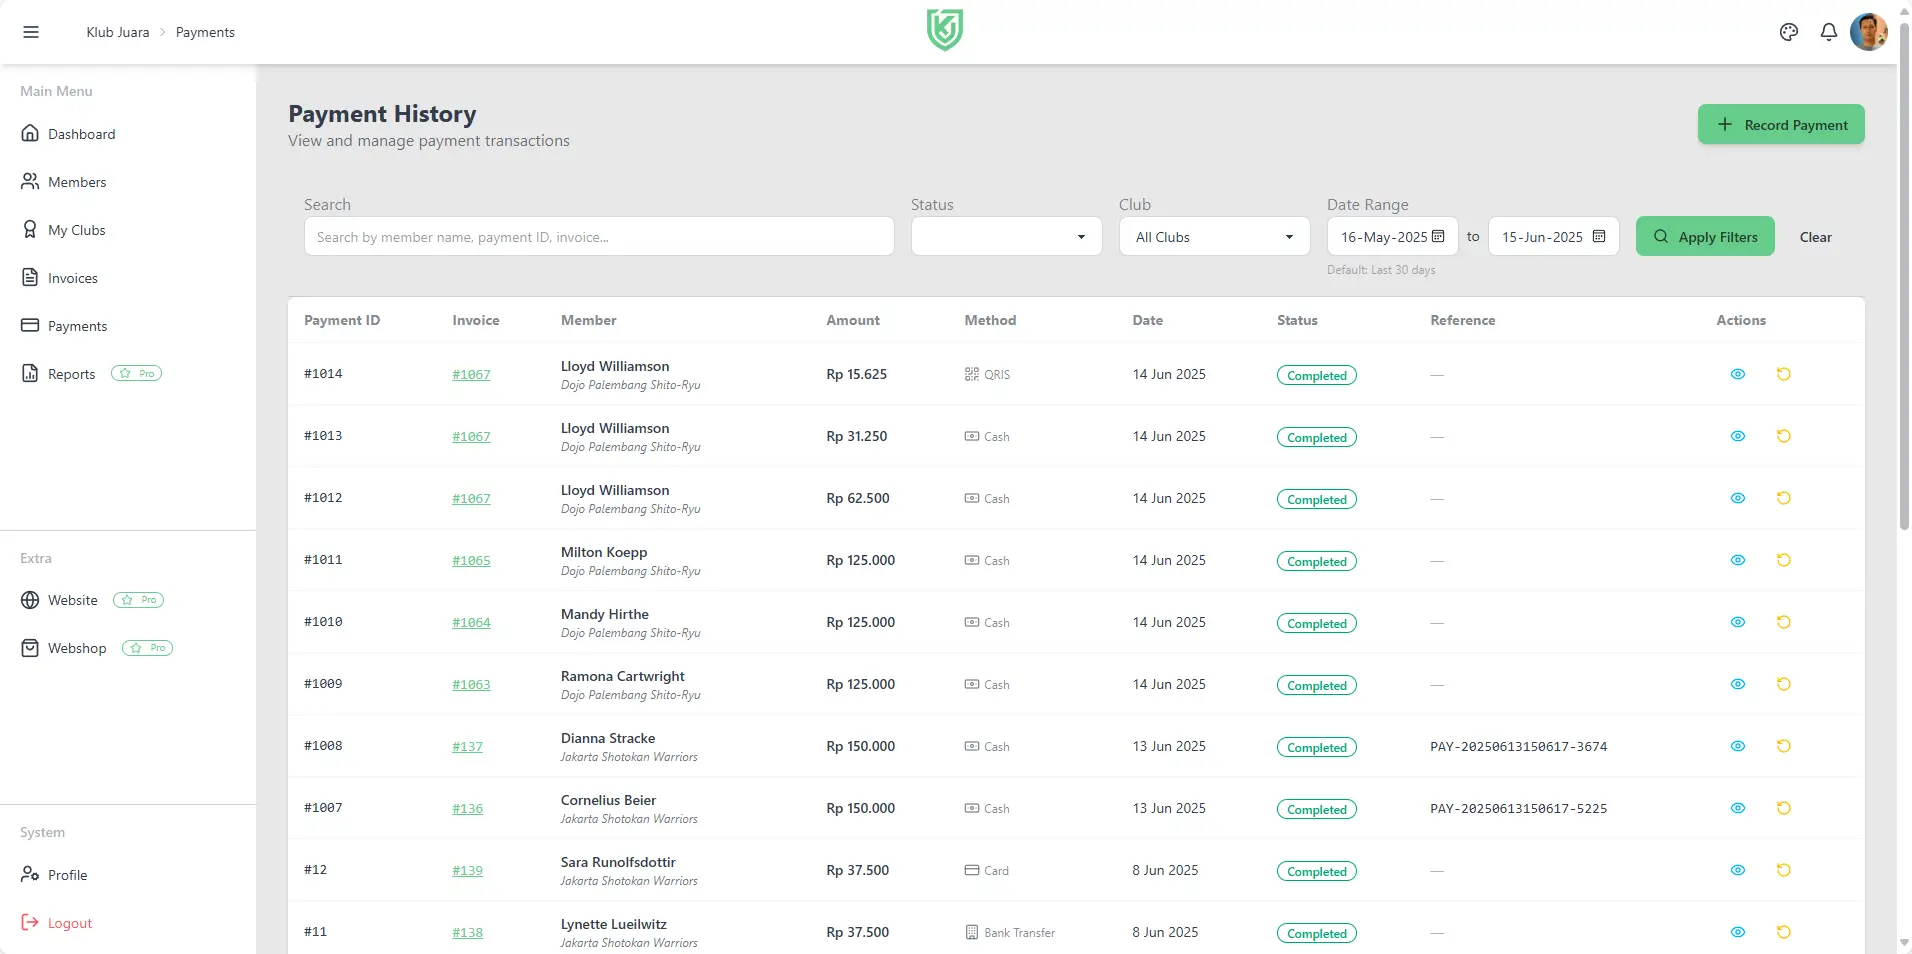Open the date picker for 16-May-2025
Viewport: 1912px width, 954px height.
pyautogui.click(x=1437, y=236)
